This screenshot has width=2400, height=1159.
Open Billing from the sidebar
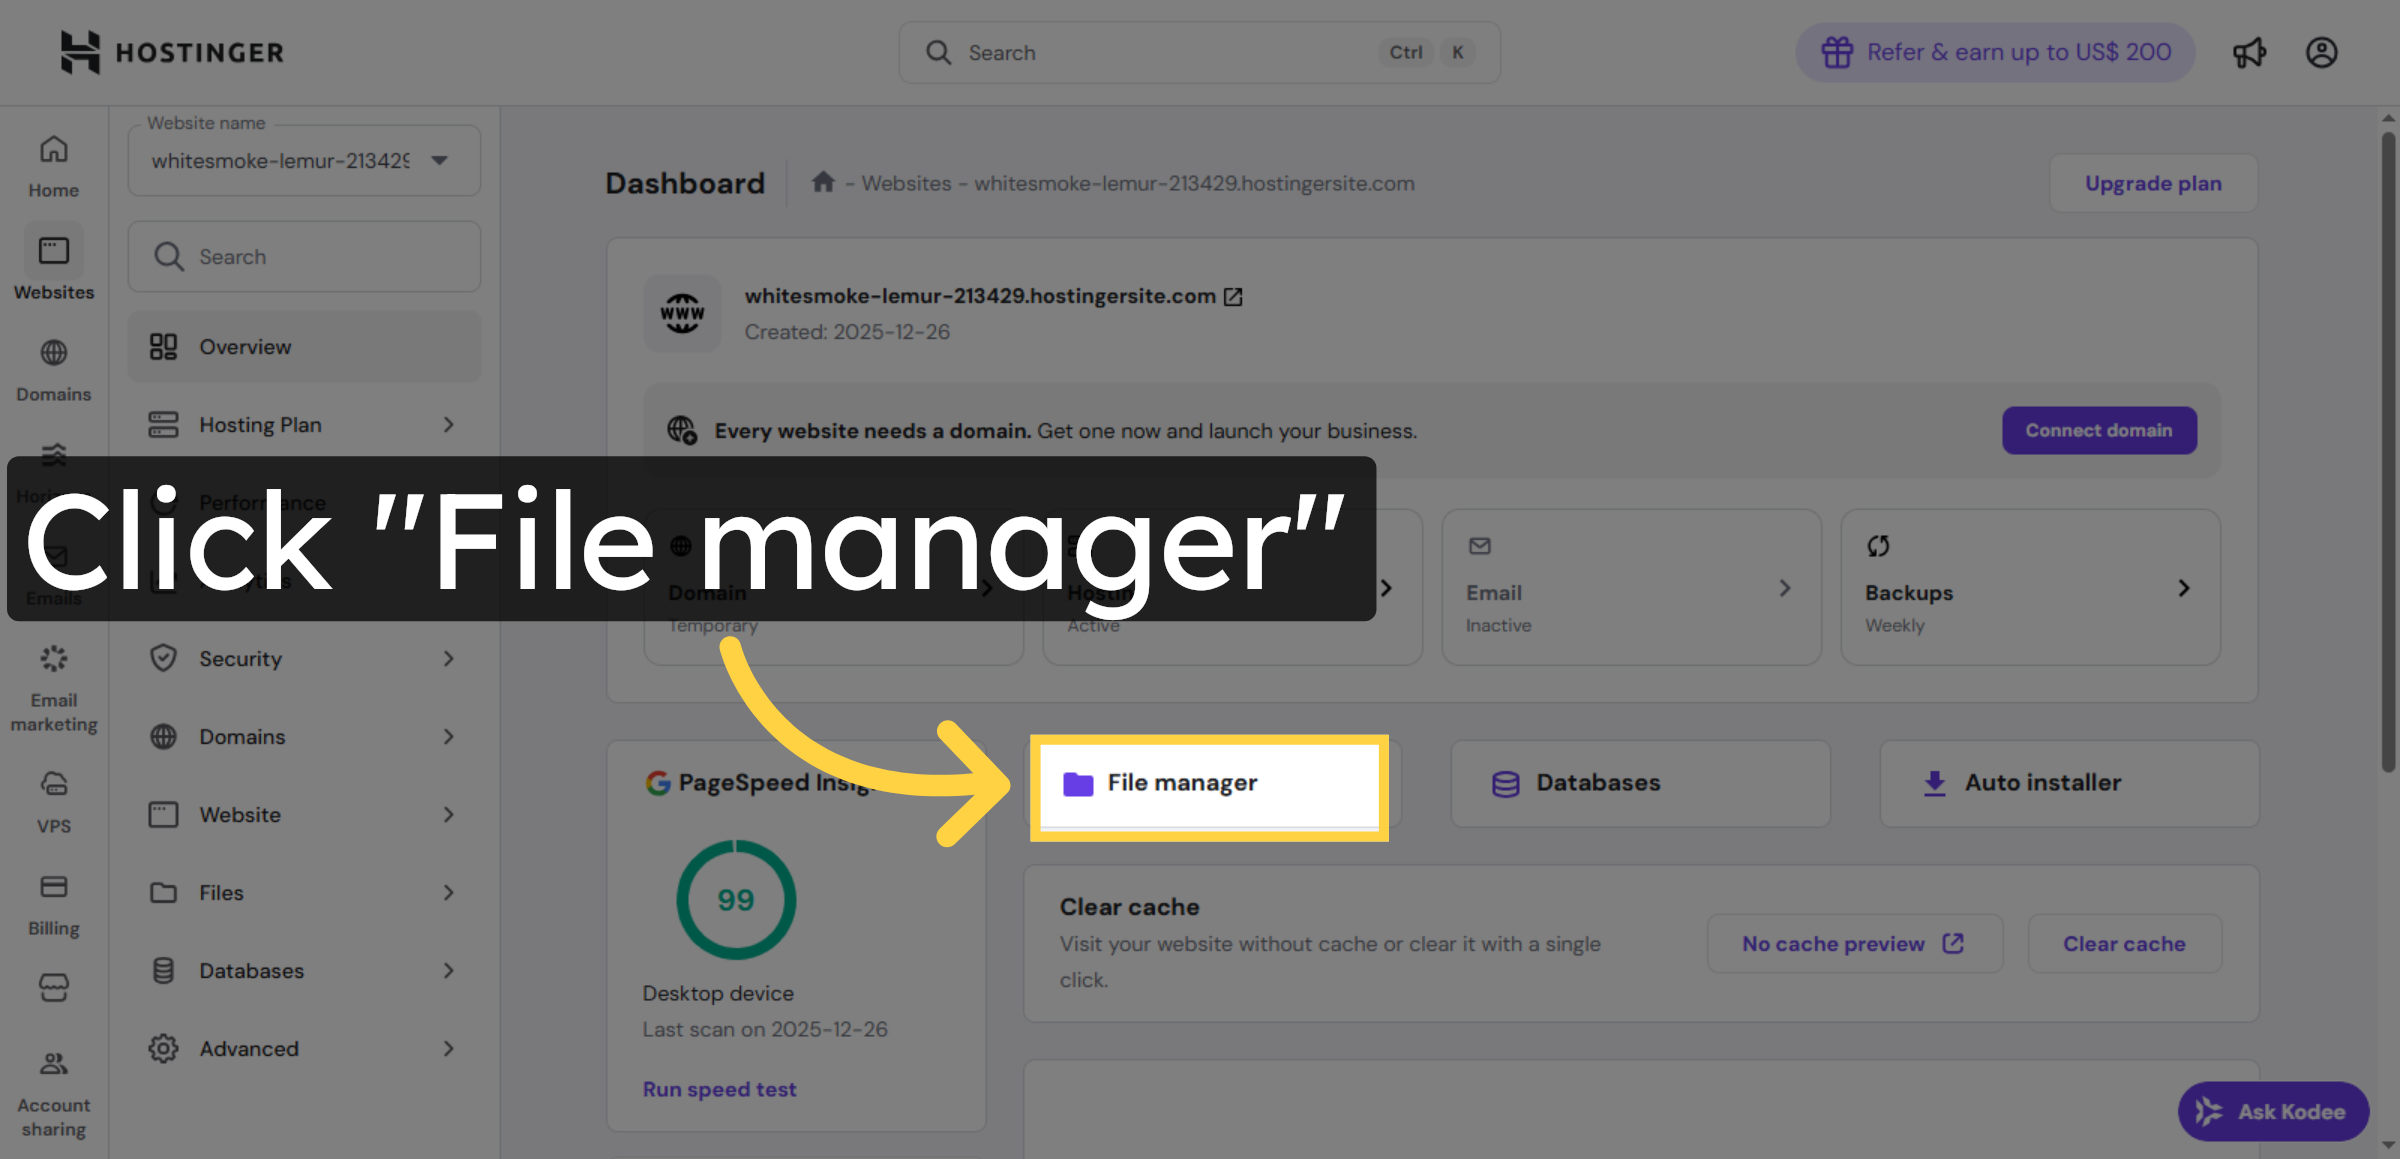click(x=53, y=897)
